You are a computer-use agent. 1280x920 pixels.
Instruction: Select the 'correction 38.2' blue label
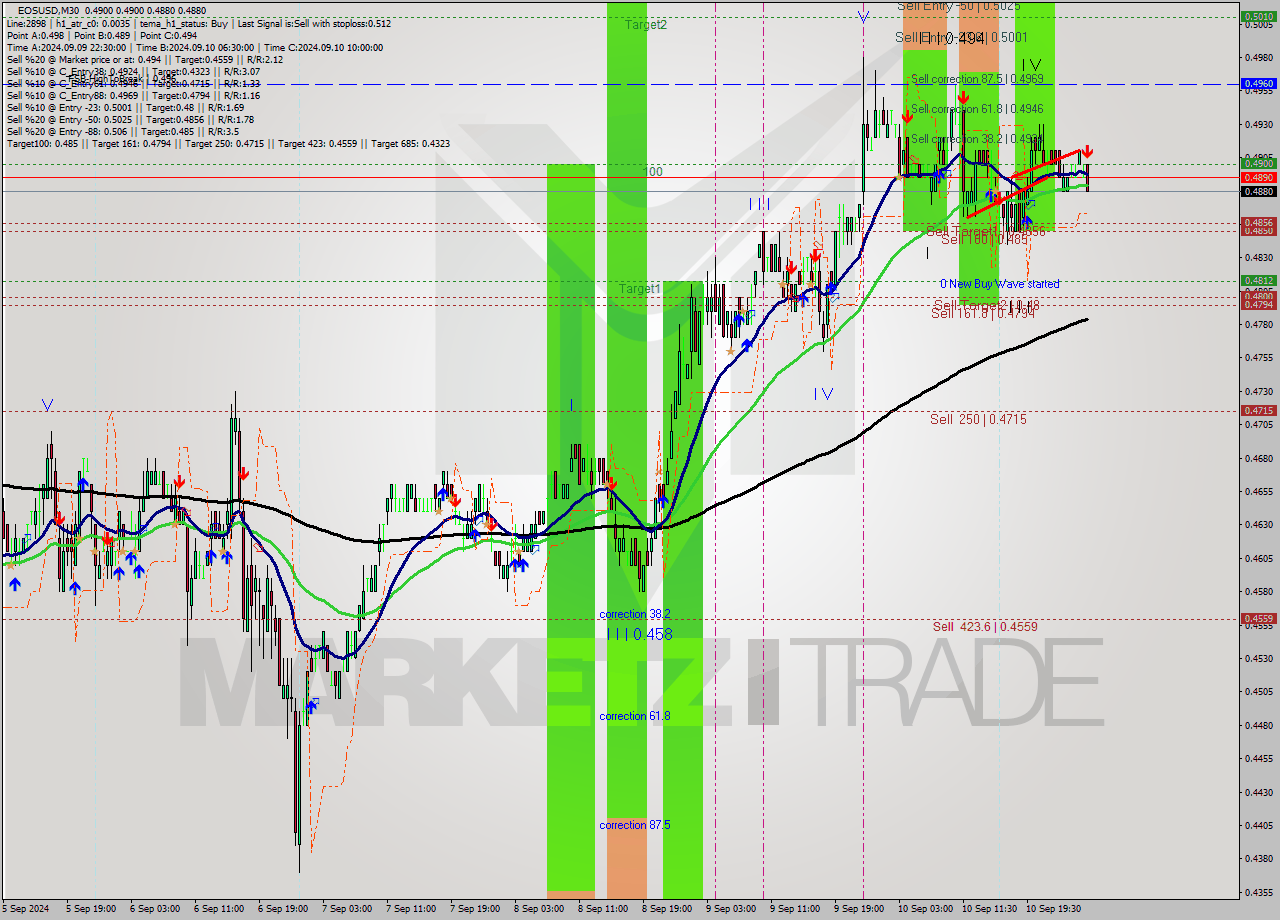click(635, 614)
